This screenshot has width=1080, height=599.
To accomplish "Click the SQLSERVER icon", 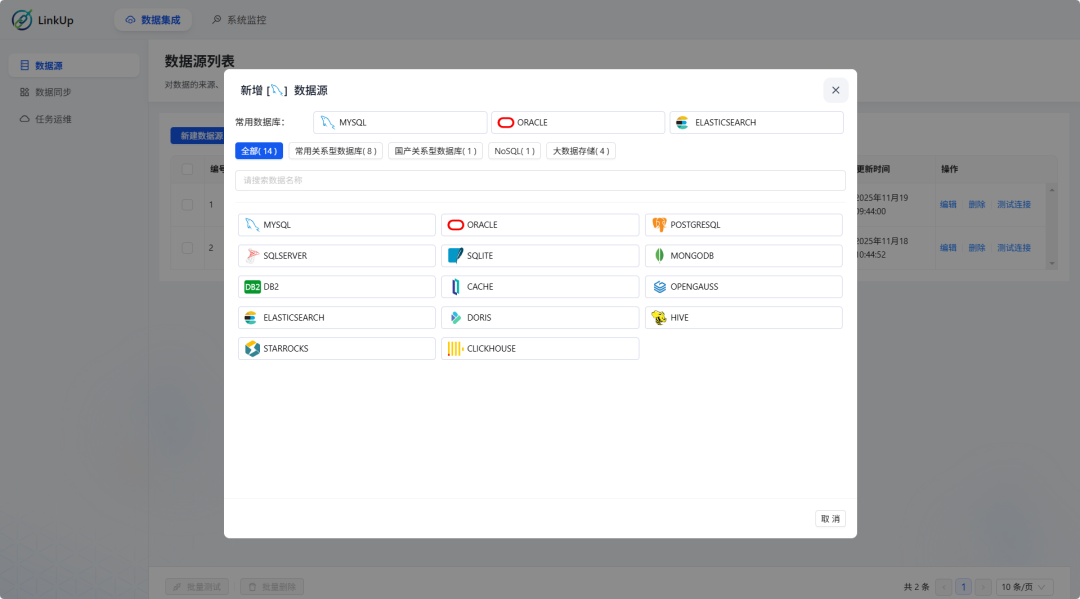I will click(x=252, y=255).
